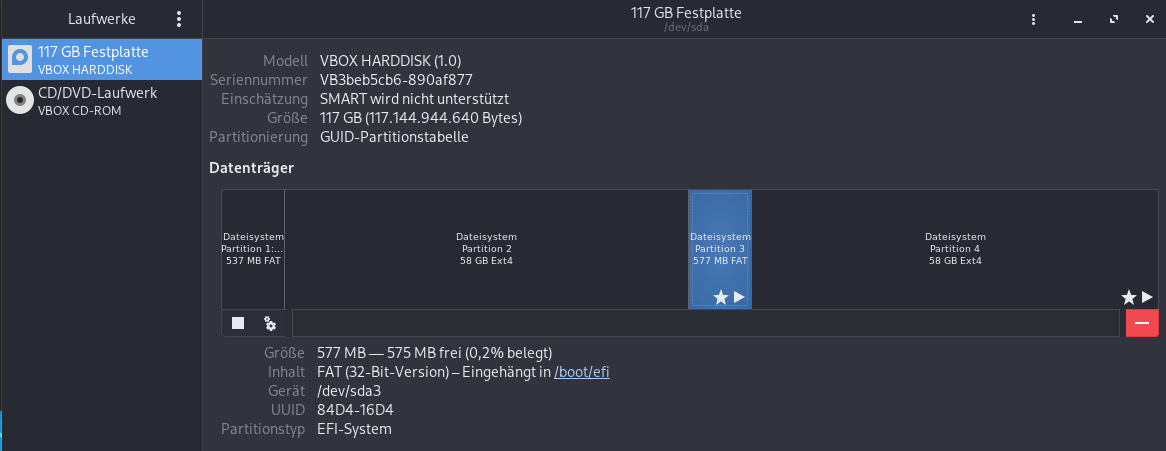Open the drive options menu in header
Image resolution: width=1166 pixels, height=451 pixels.
1033,19
